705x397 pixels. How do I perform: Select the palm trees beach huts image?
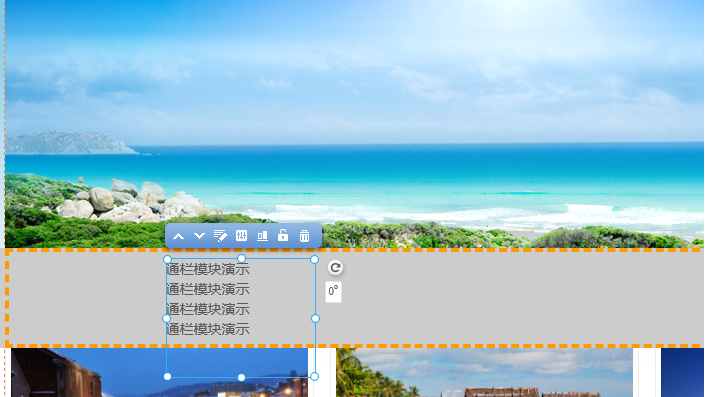[484, 372]
